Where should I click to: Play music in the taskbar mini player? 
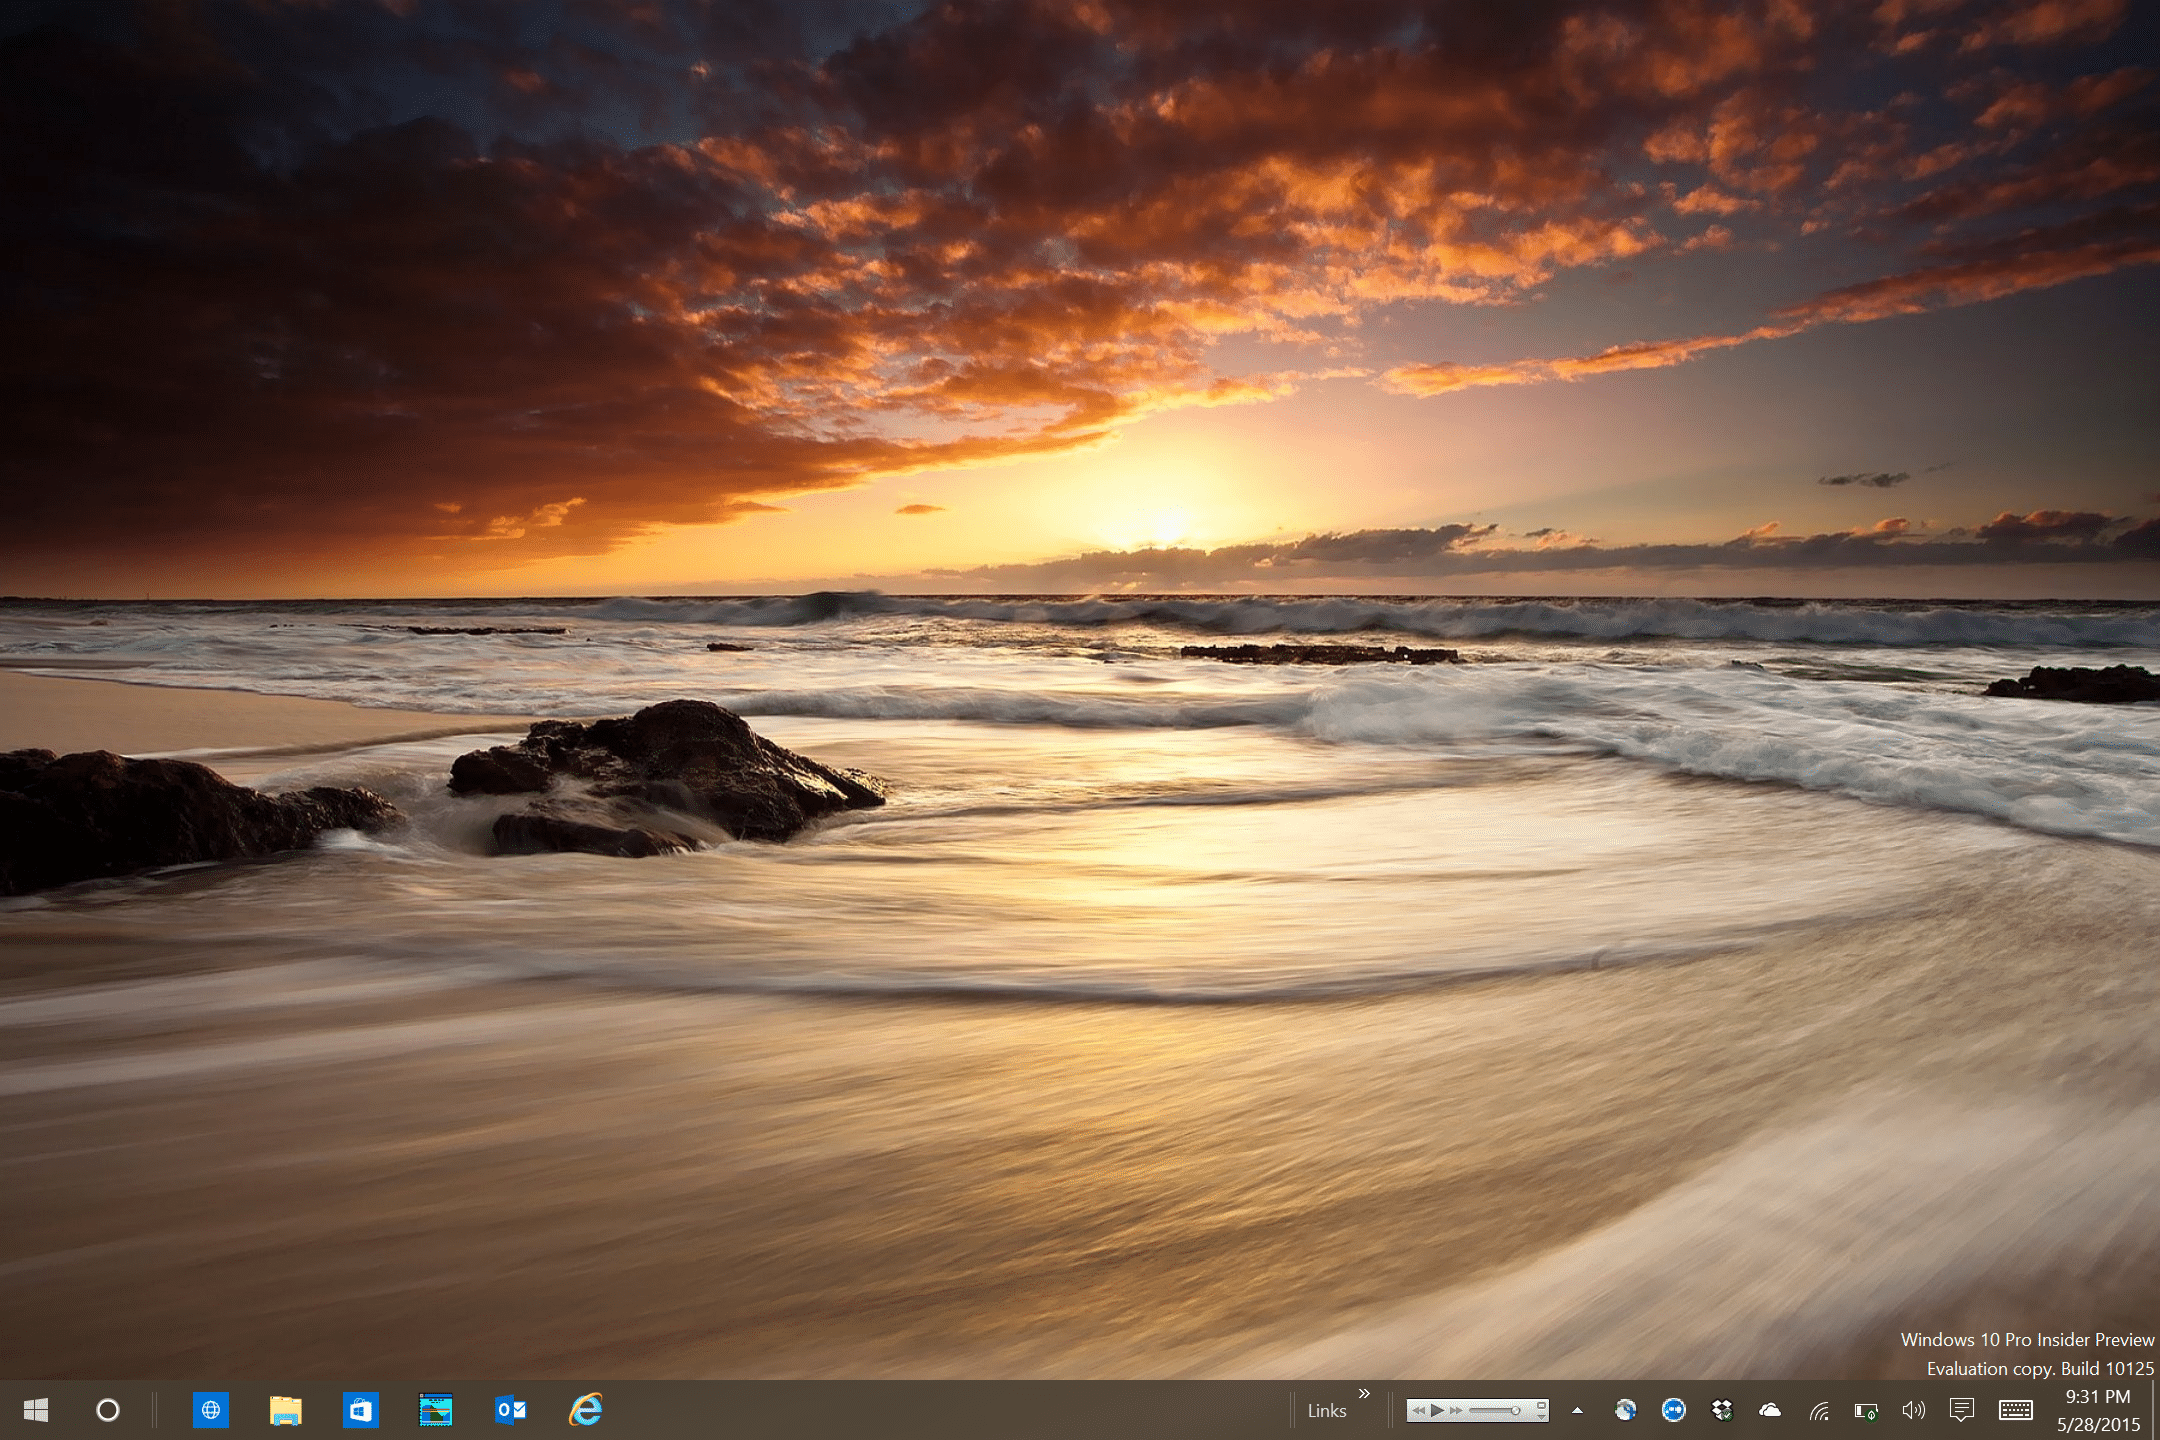point(1437,1410)
